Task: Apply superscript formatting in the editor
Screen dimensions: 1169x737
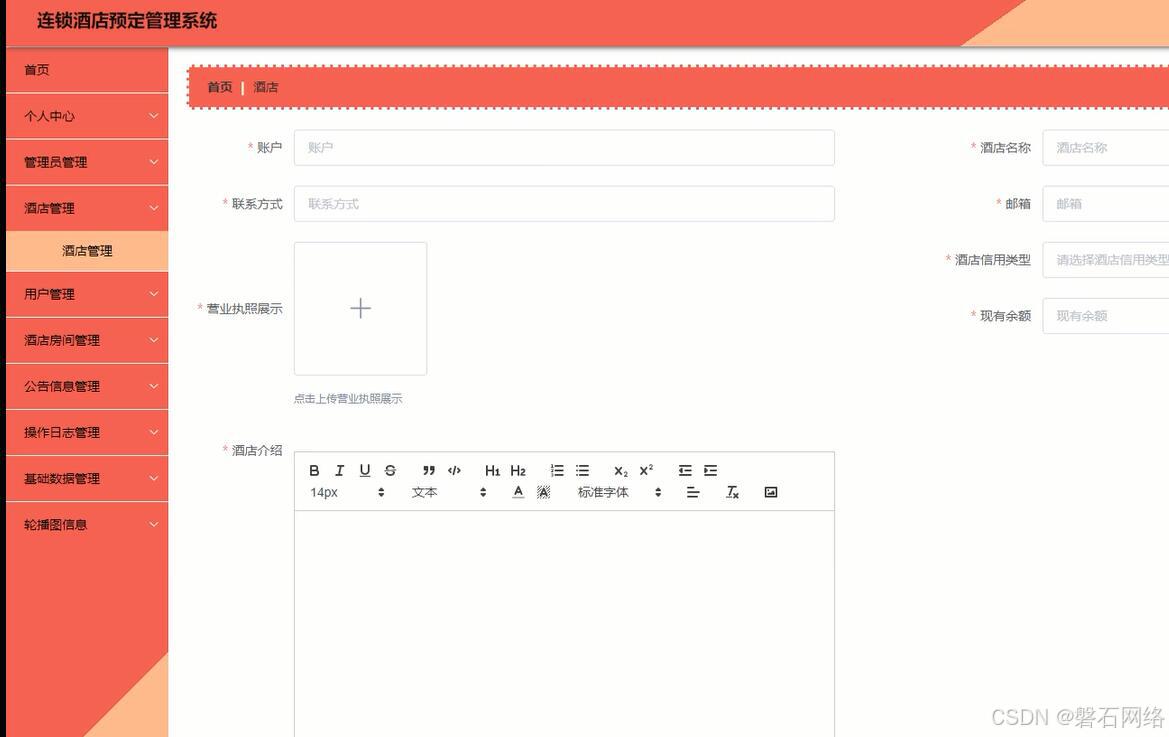Action: coord(644,470)
